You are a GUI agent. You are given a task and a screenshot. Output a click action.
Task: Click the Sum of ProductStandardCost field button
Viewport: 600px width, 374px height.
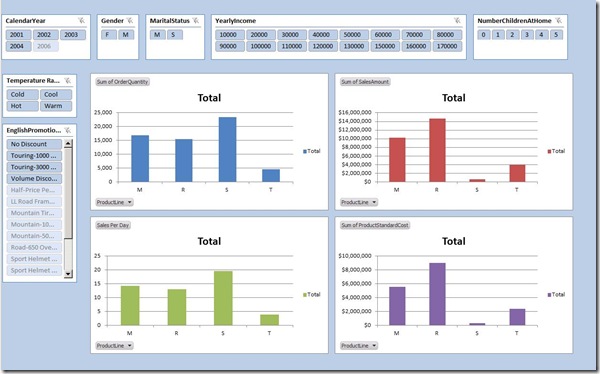[375, 225]
